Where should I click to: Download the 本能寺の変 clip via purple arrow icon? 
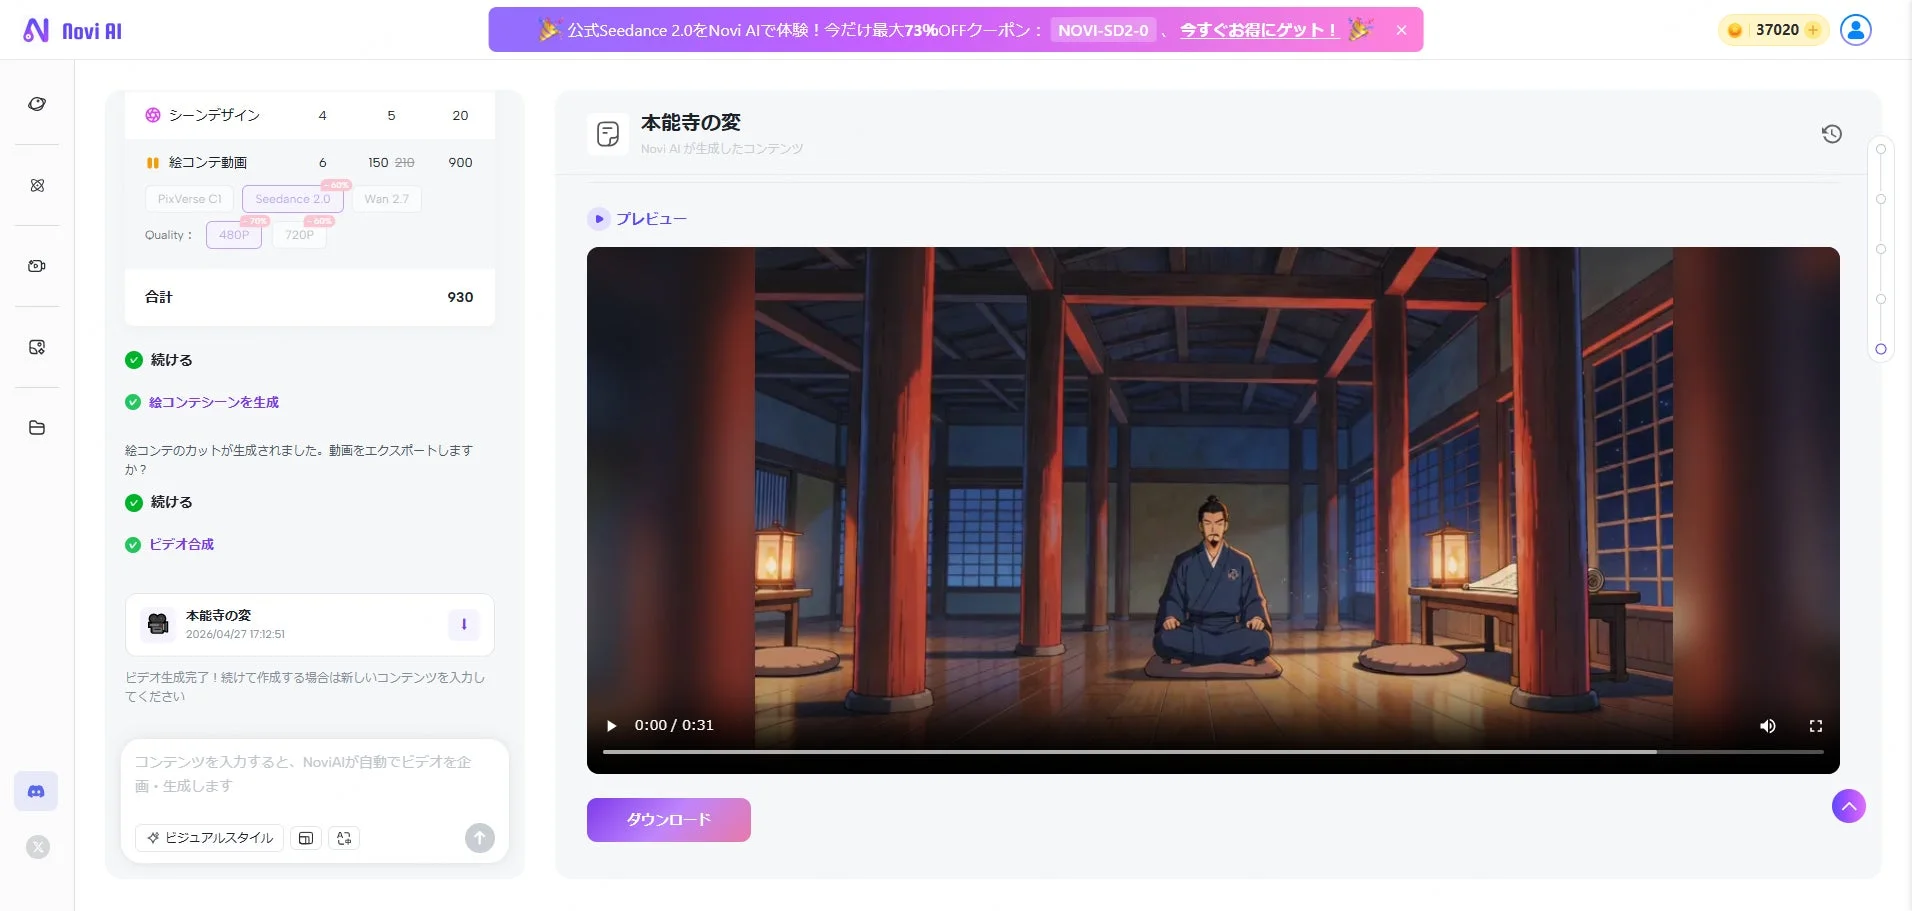[463, 624]
